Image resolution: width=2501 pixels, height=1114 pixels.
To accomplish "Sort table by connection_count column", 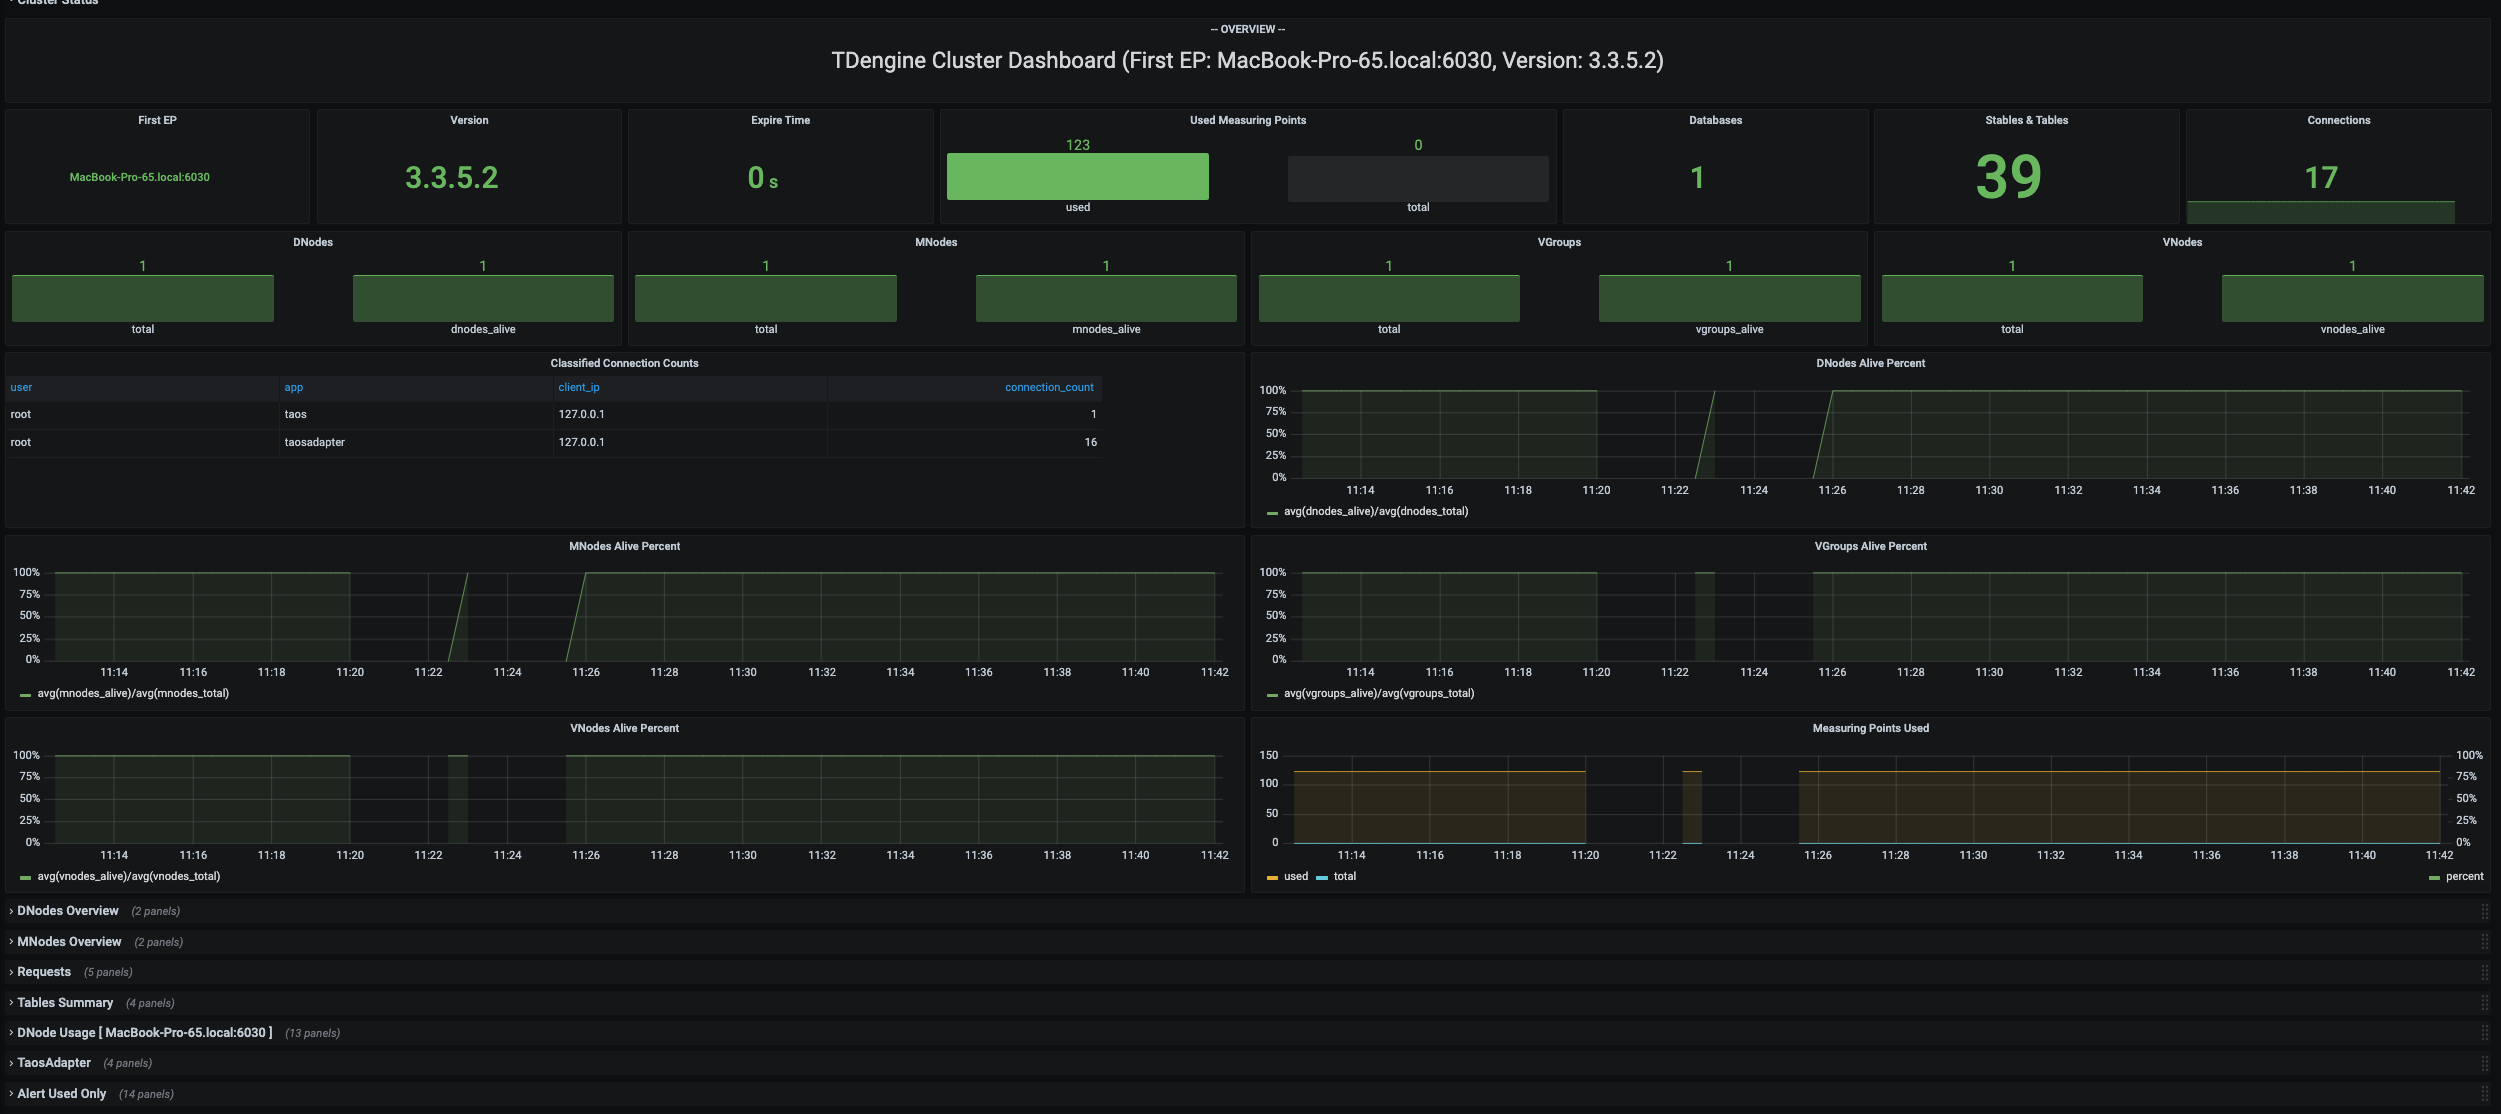I will (1048, 388).
